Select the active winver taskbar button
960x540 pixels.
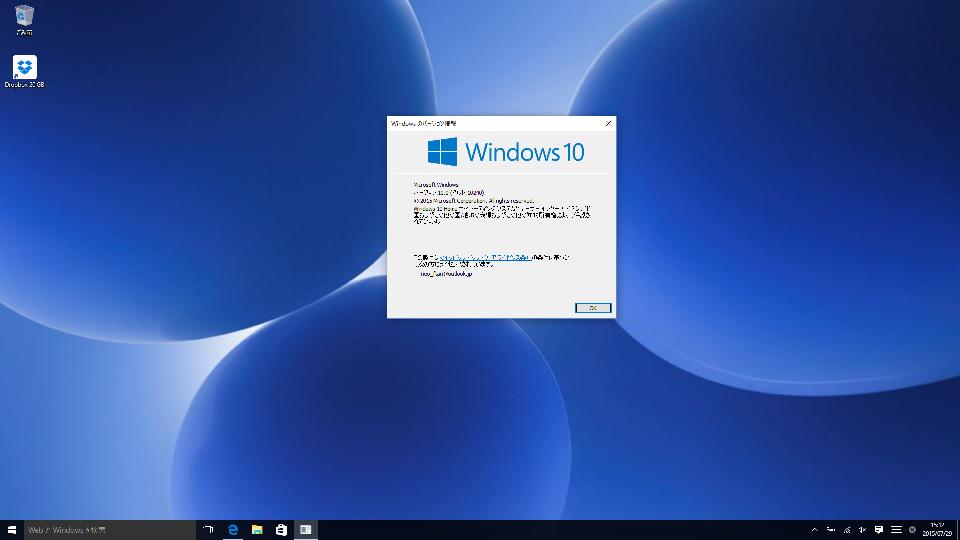(x=306, y=530)
